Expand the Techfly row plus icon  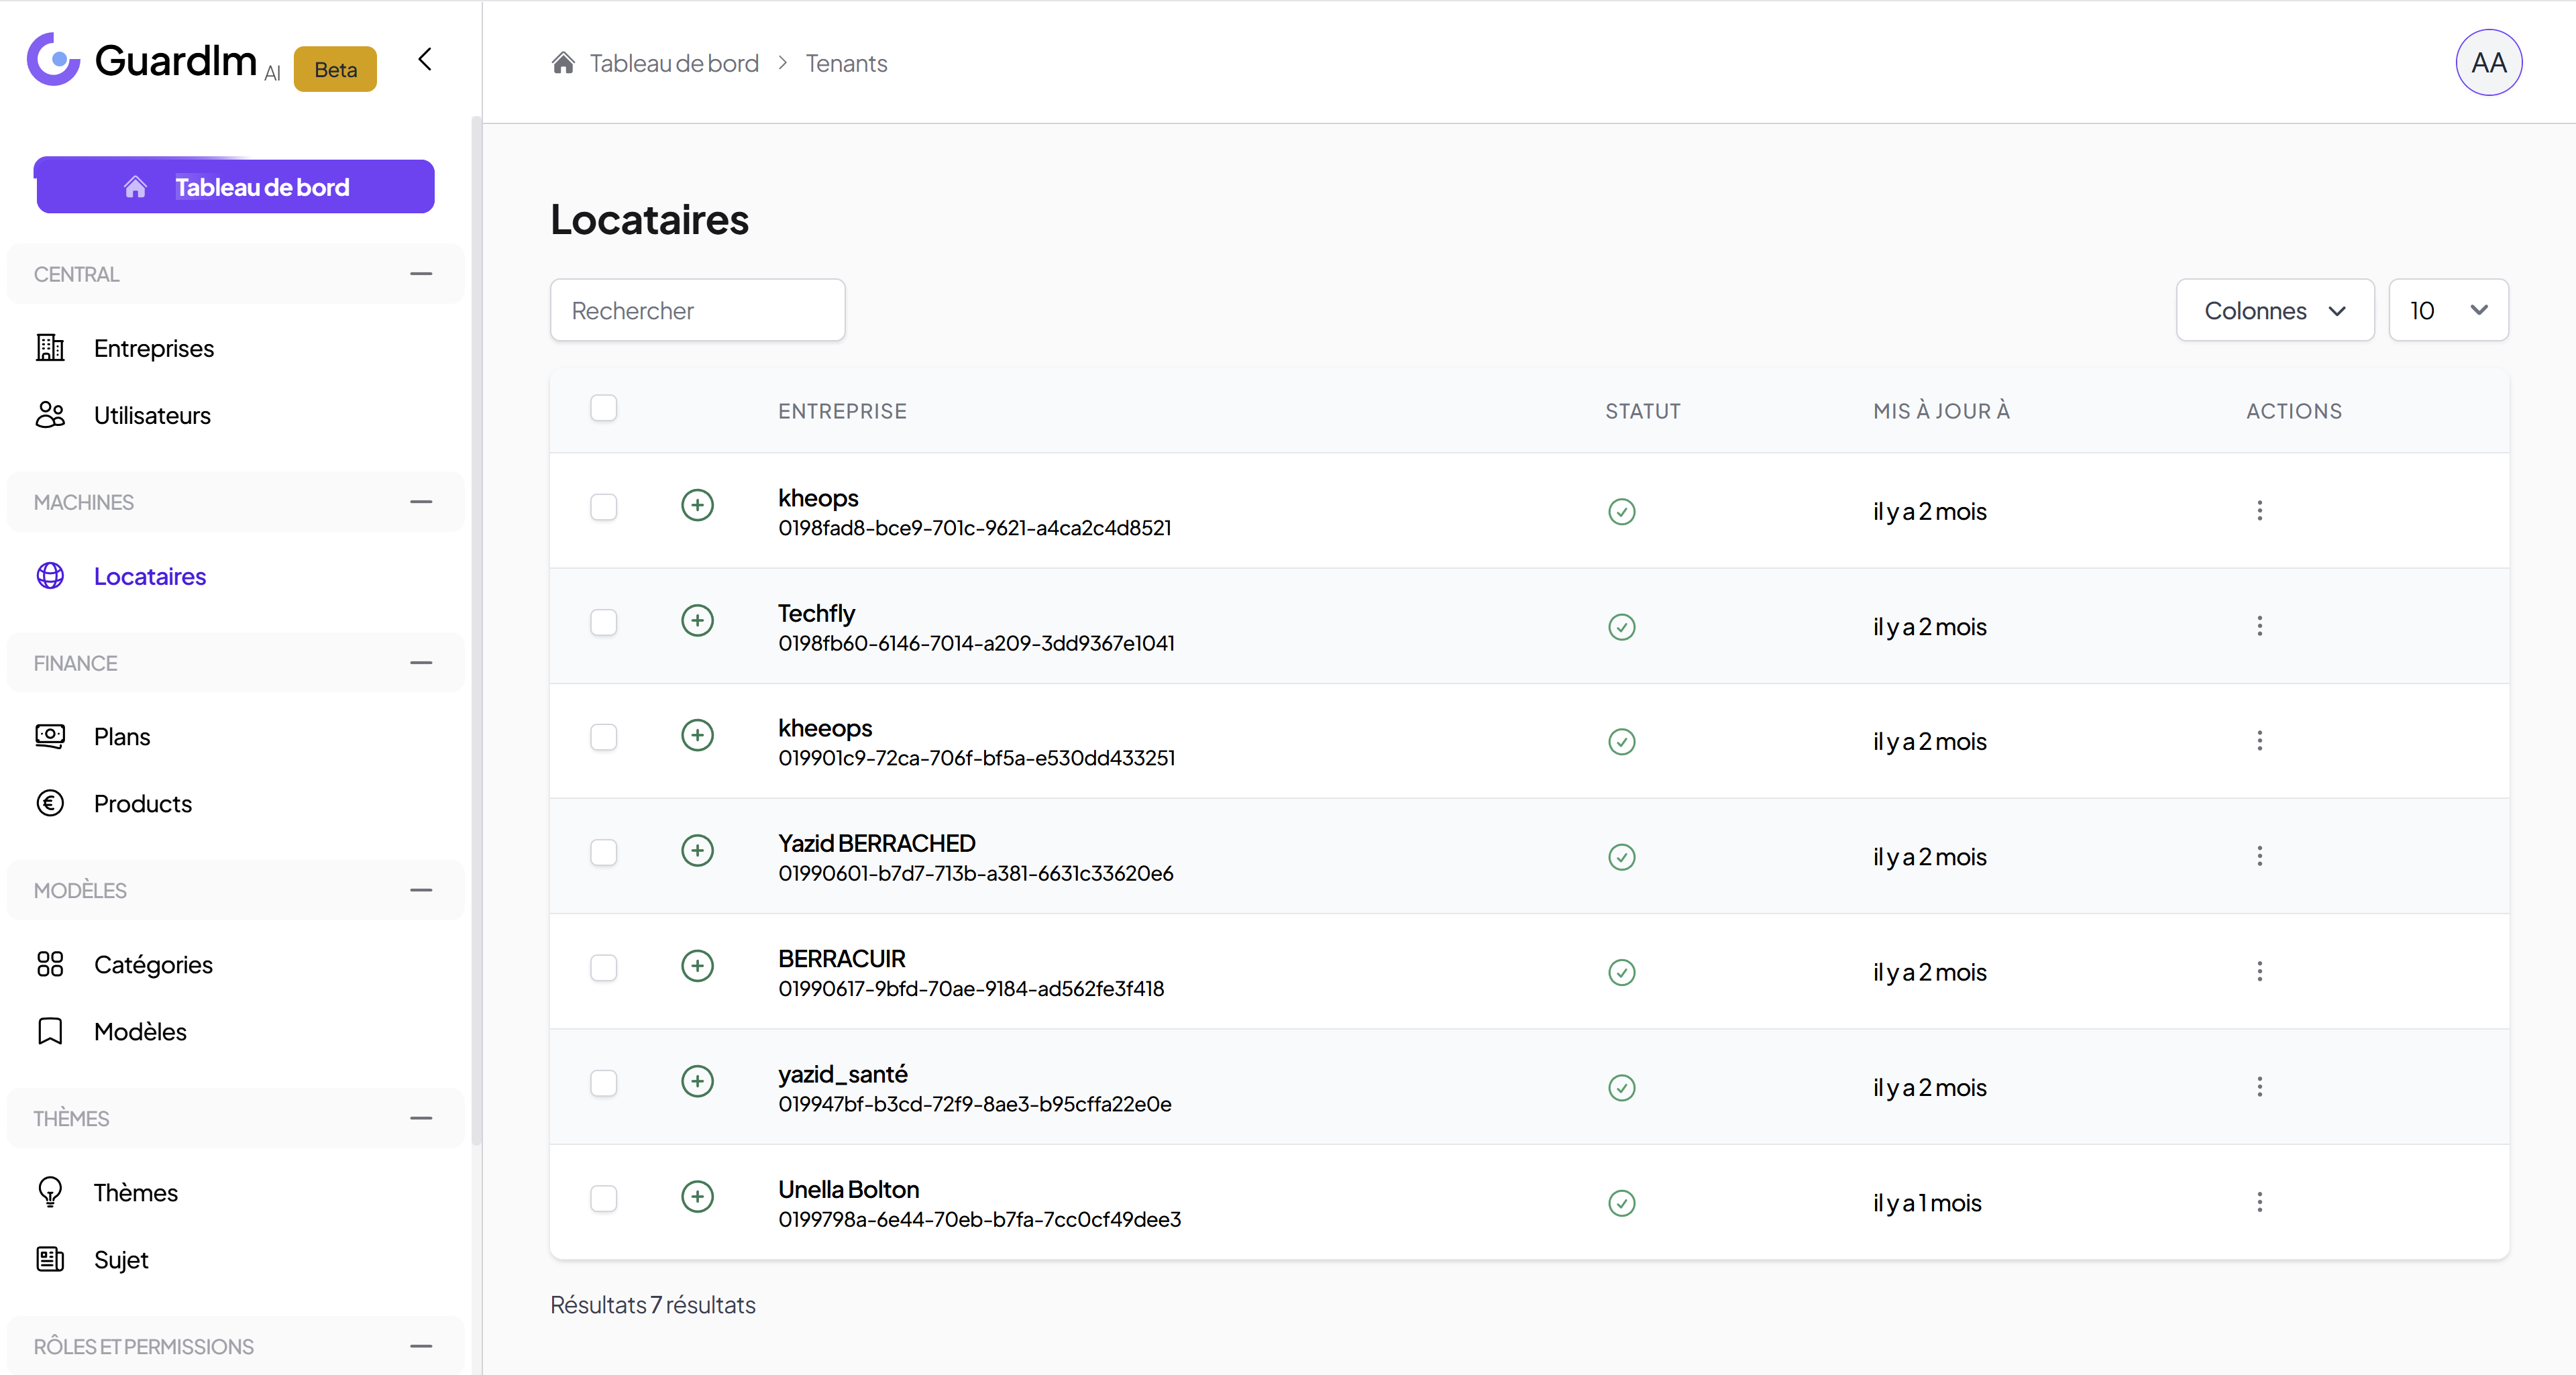pyautogui.click(x=697, y=620)
